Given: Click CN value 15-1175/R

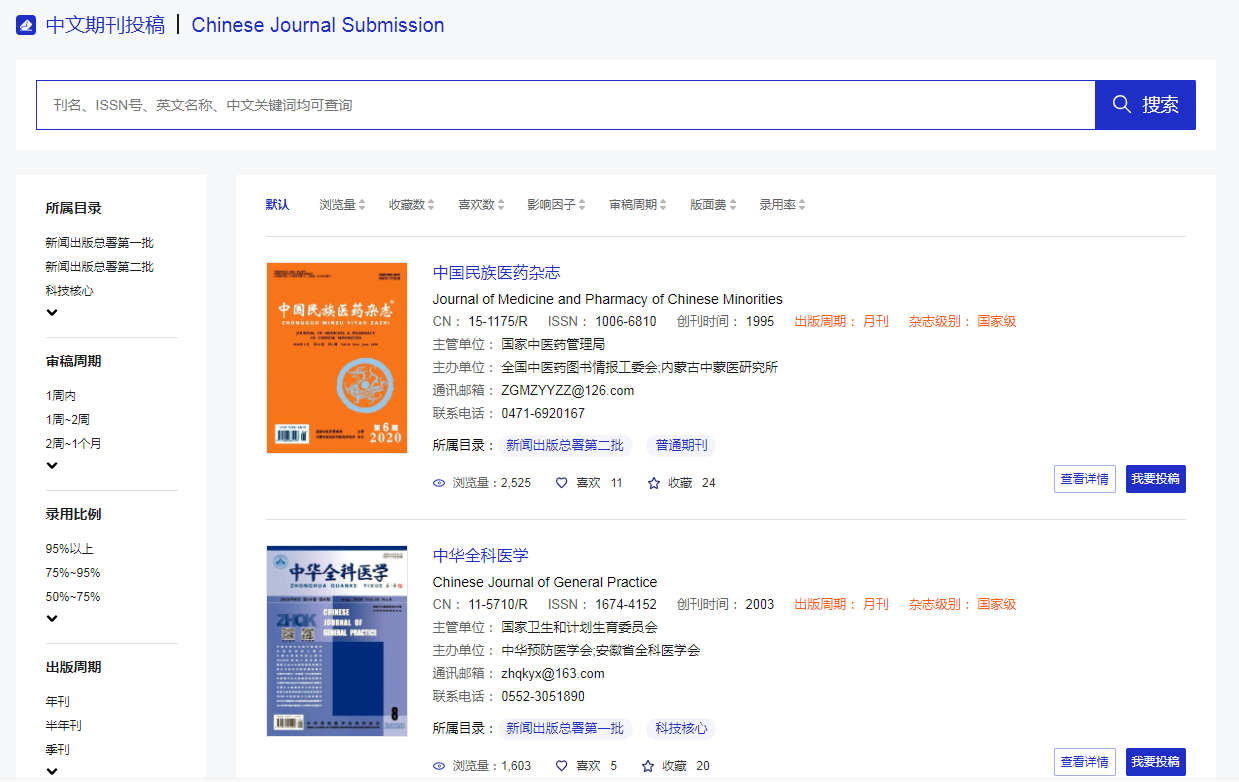Looking at the screenshot, I should (498, 322).
